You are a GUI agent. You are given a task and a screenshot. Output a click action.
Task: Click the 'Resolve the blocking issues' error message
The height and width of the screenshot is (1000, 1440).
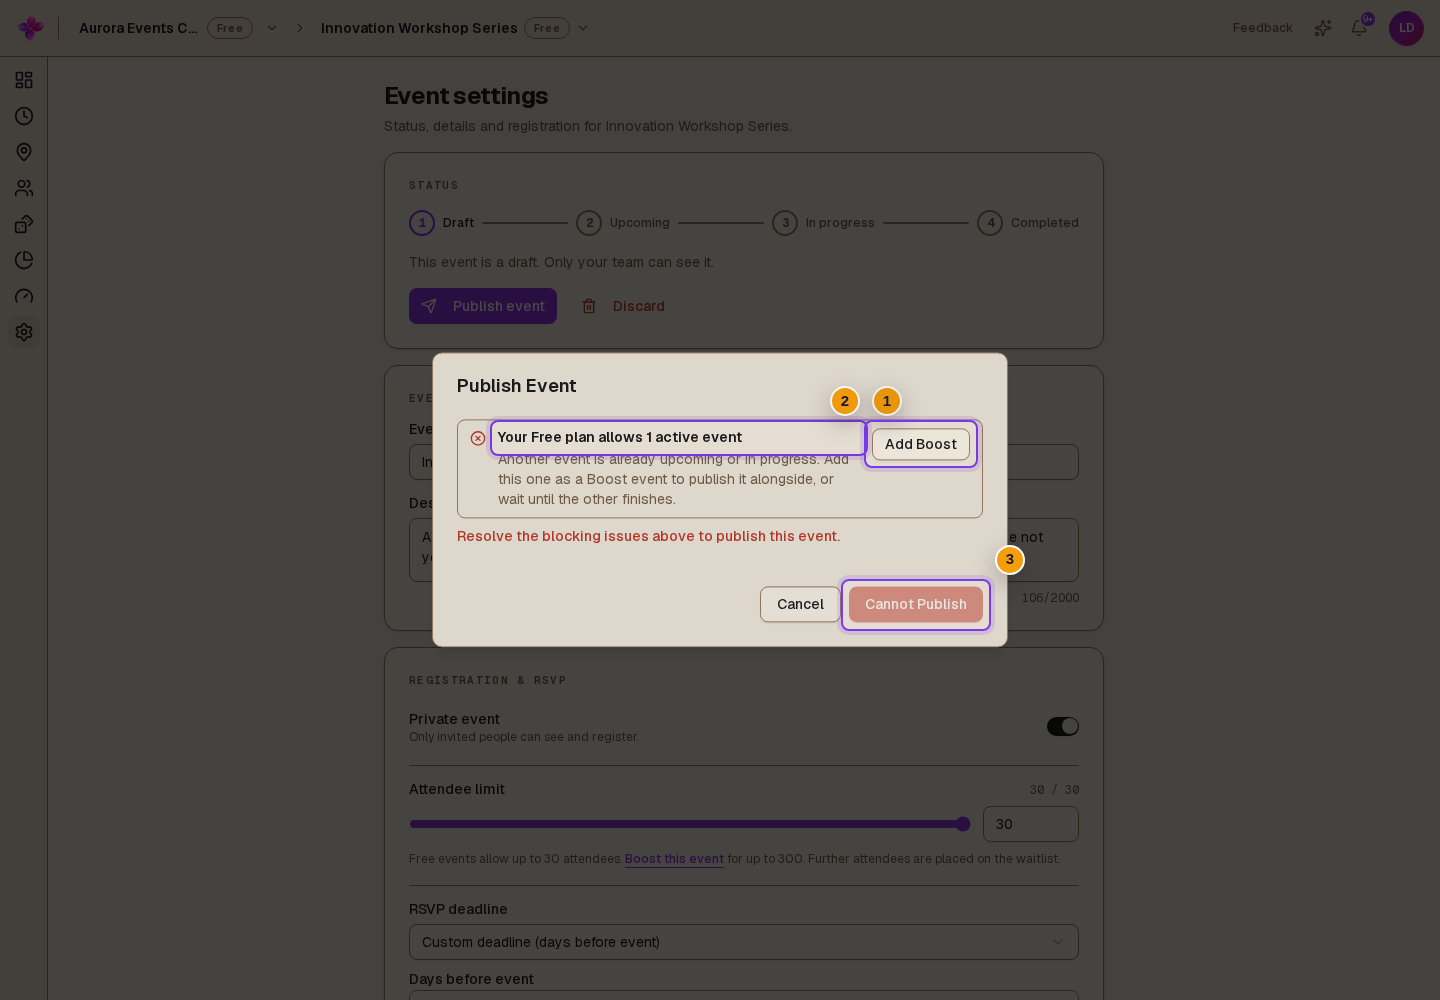coord(648,536)
